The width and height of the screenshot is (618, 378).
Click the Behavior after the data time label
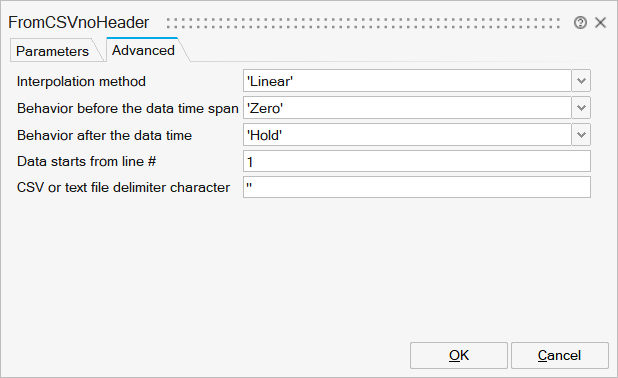(x=104, y=135)
